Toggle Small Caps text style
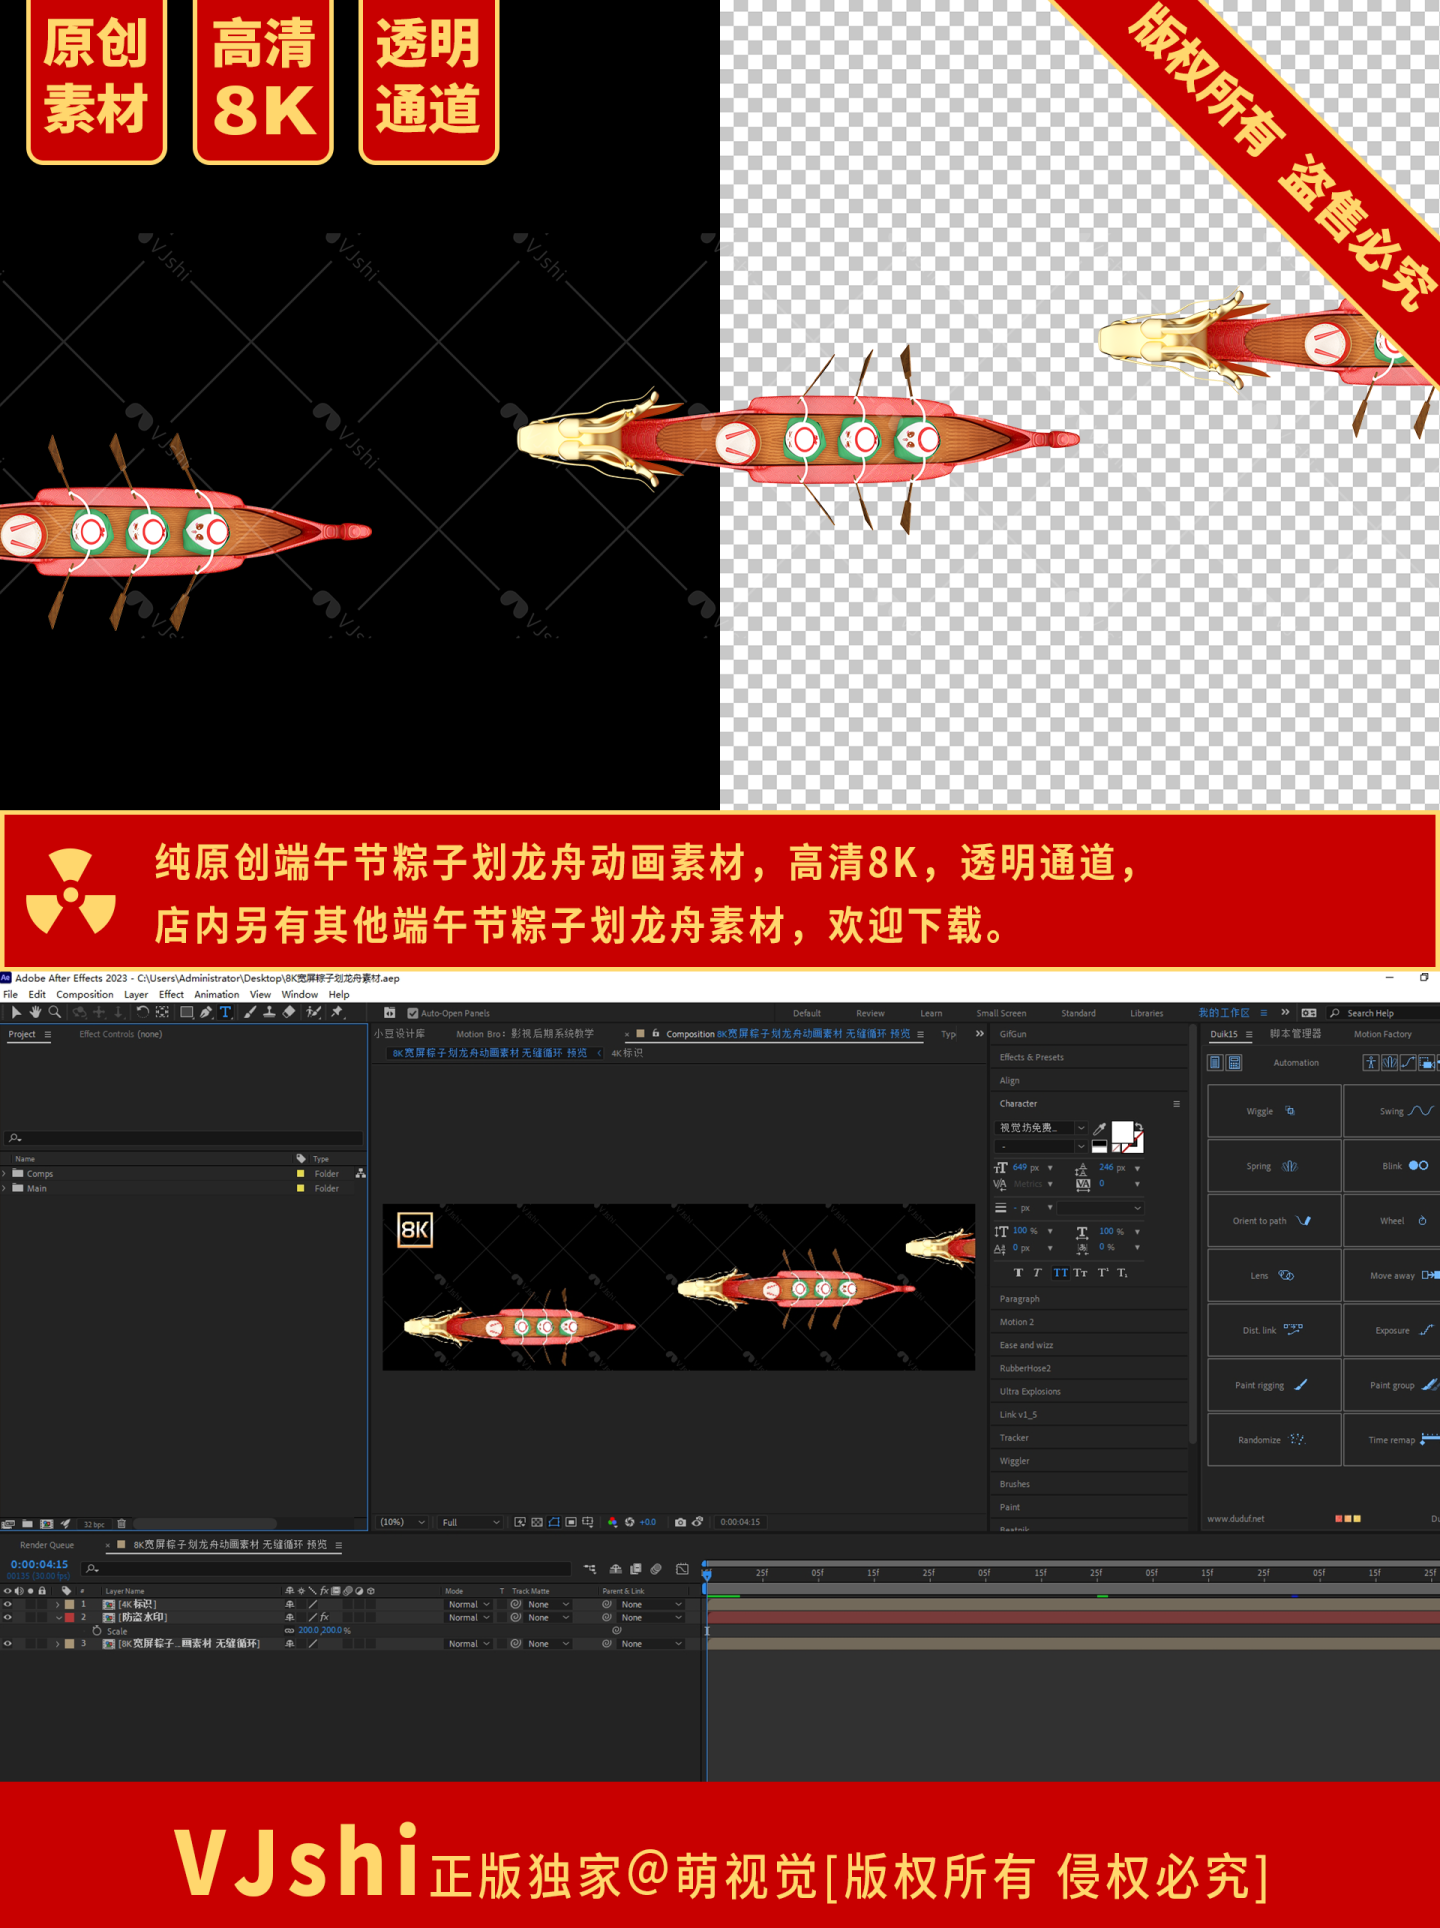This screenshot has height=1928, width=1440. click(1080, 1273)
